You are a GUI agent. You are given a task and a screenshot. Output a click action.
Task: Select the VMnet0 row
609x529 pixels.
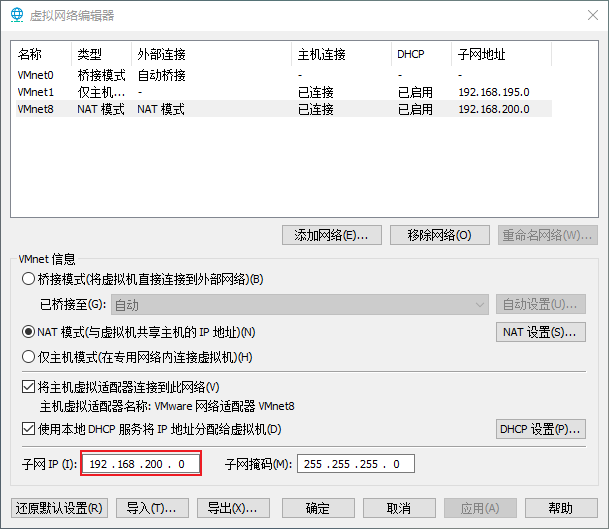tap(284, 75)
